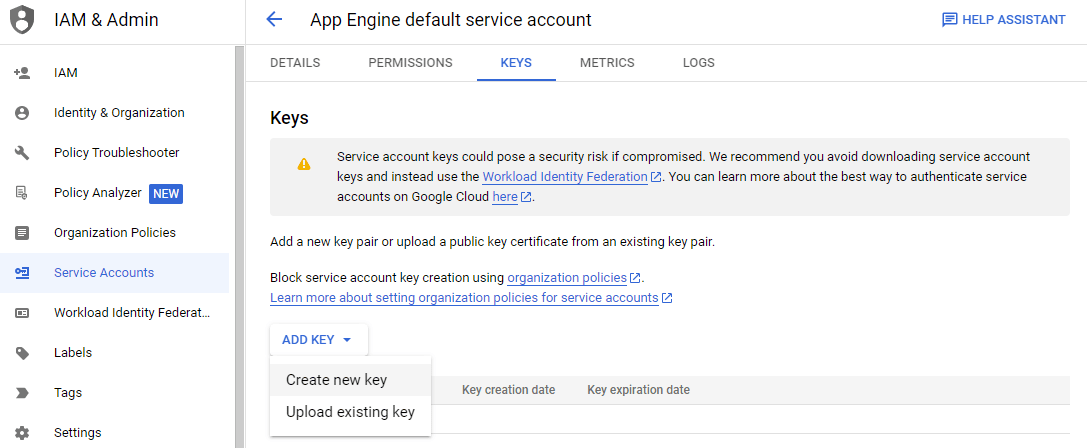
Task: Open the Logs tab
Action: pos(698,63)
